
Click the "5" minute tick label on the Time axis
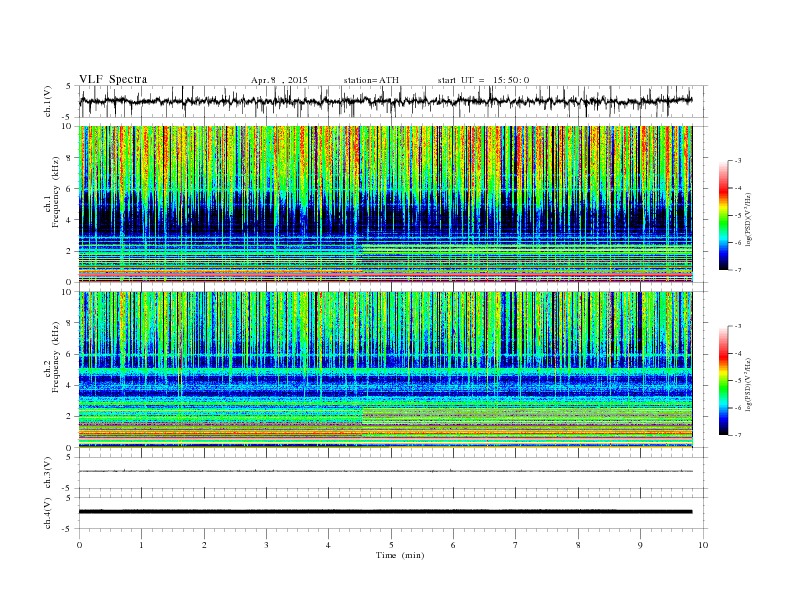coord(391,545)
